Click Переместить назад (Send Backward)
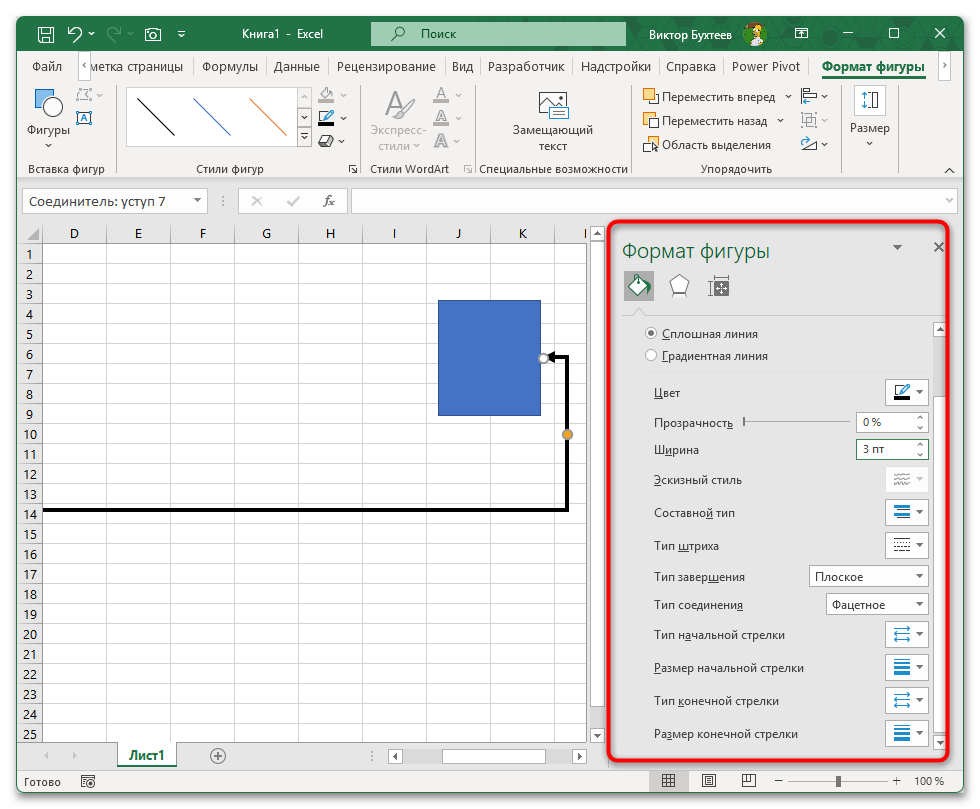Screen dimensions: 980x809 point(705,121)
